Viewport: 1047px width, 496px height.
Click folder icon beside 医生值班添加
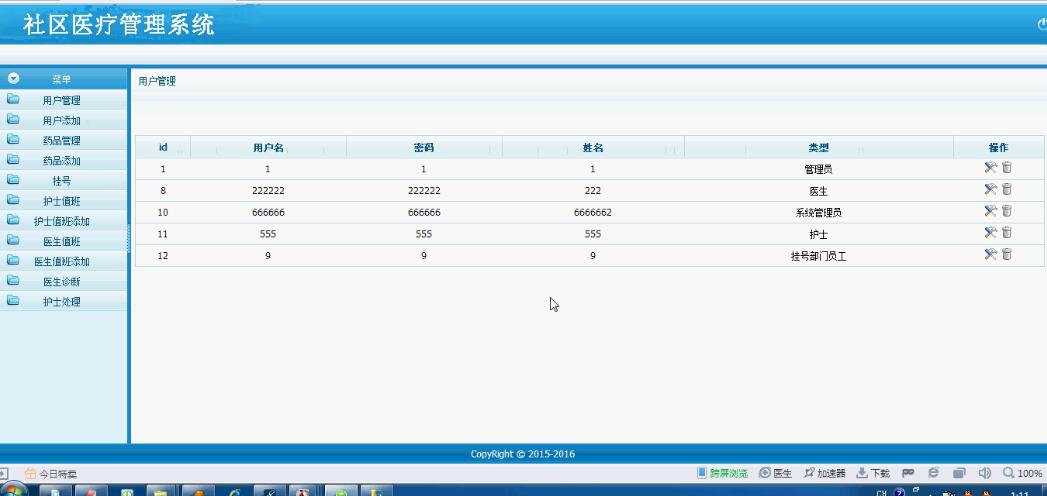coord(13,260)
